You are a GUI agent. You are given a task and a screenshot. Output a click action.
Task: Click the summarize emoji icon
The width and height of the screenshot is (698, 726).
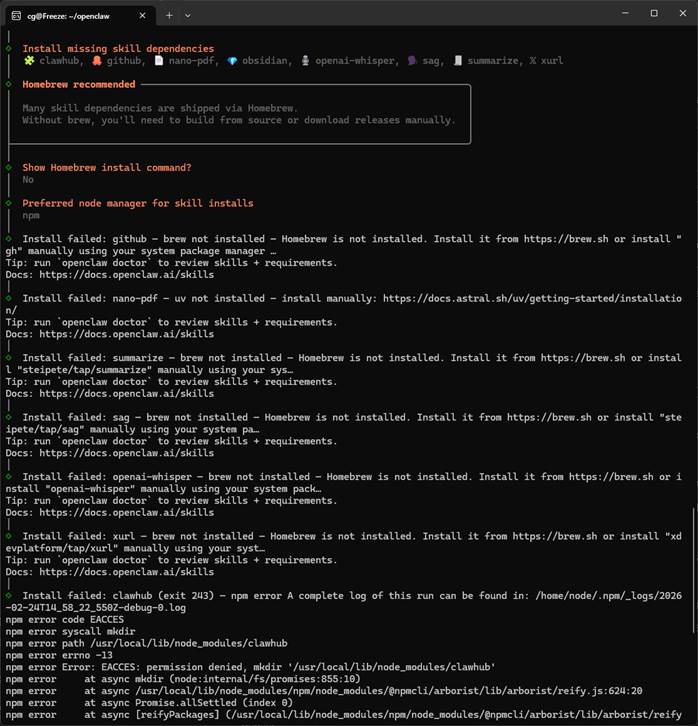coord(458,61)
